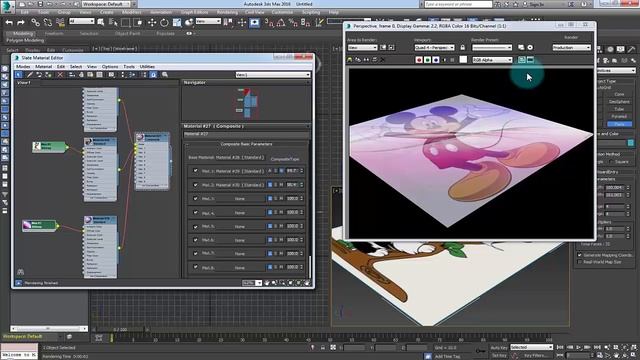Screen dimensions: 640x360
Task: Click the Mat. 1 amount value field
Action: coord(292,171)
